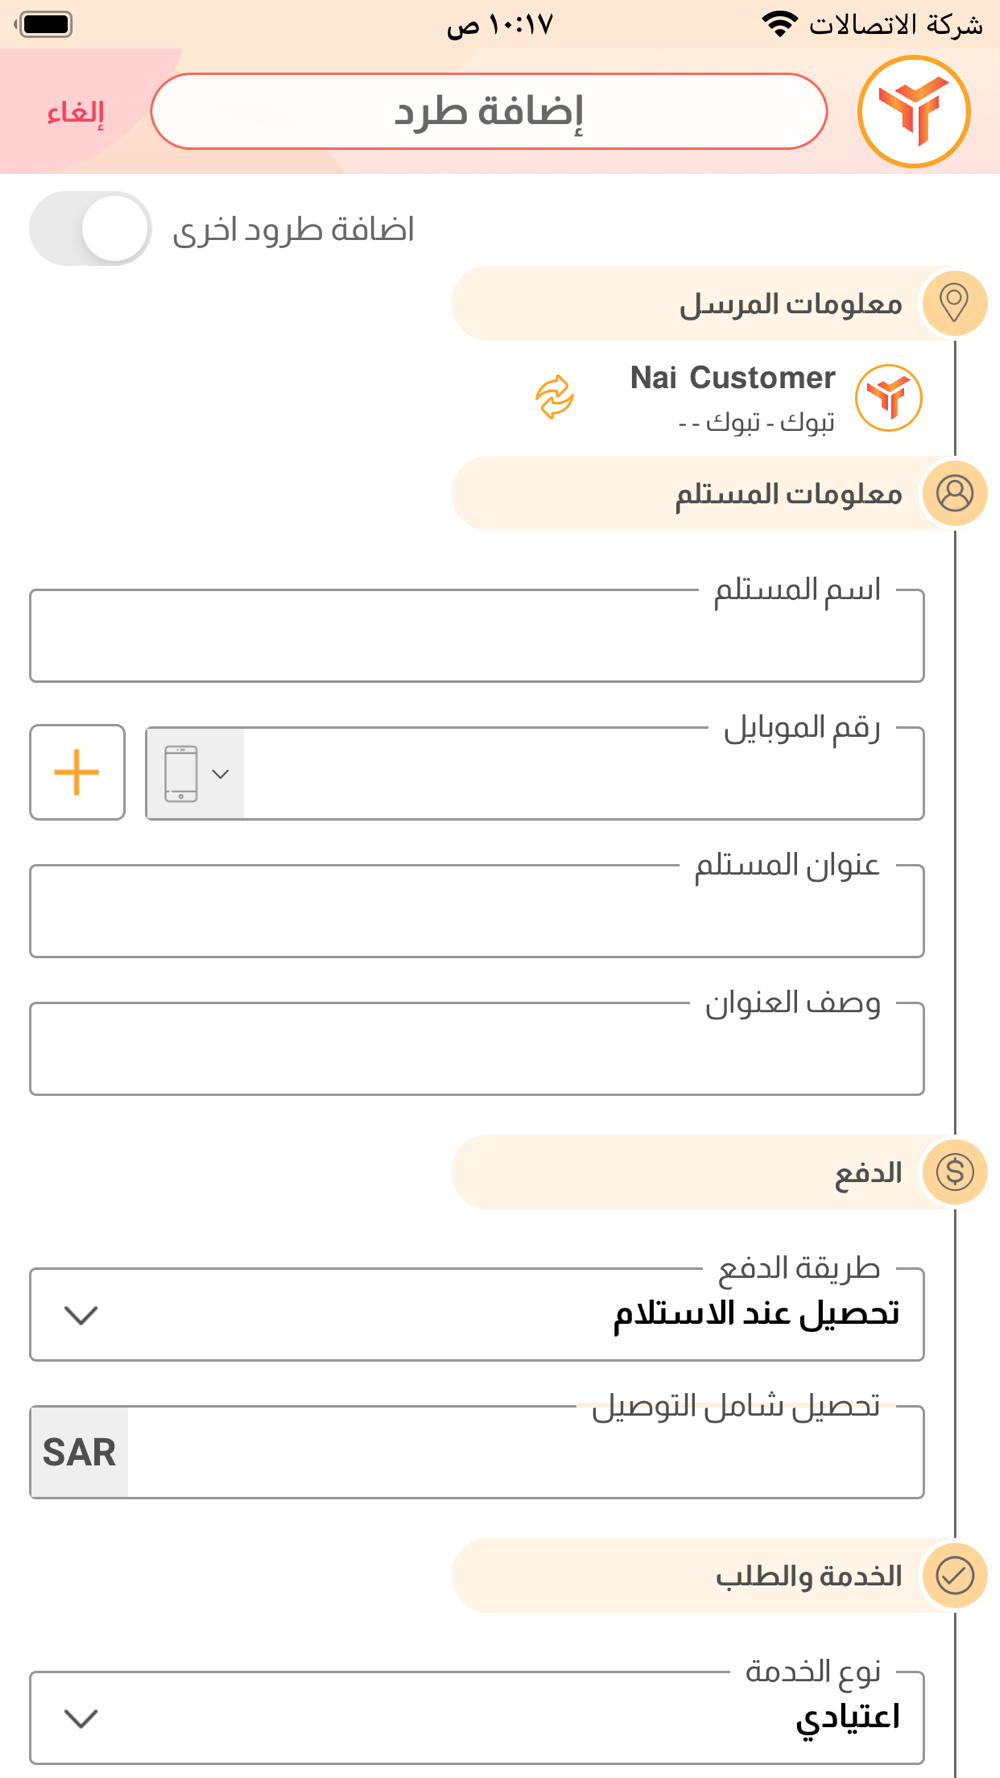Tap the sender location pin icon
Screen dimensions: 1000x1778
coord(954,303)
